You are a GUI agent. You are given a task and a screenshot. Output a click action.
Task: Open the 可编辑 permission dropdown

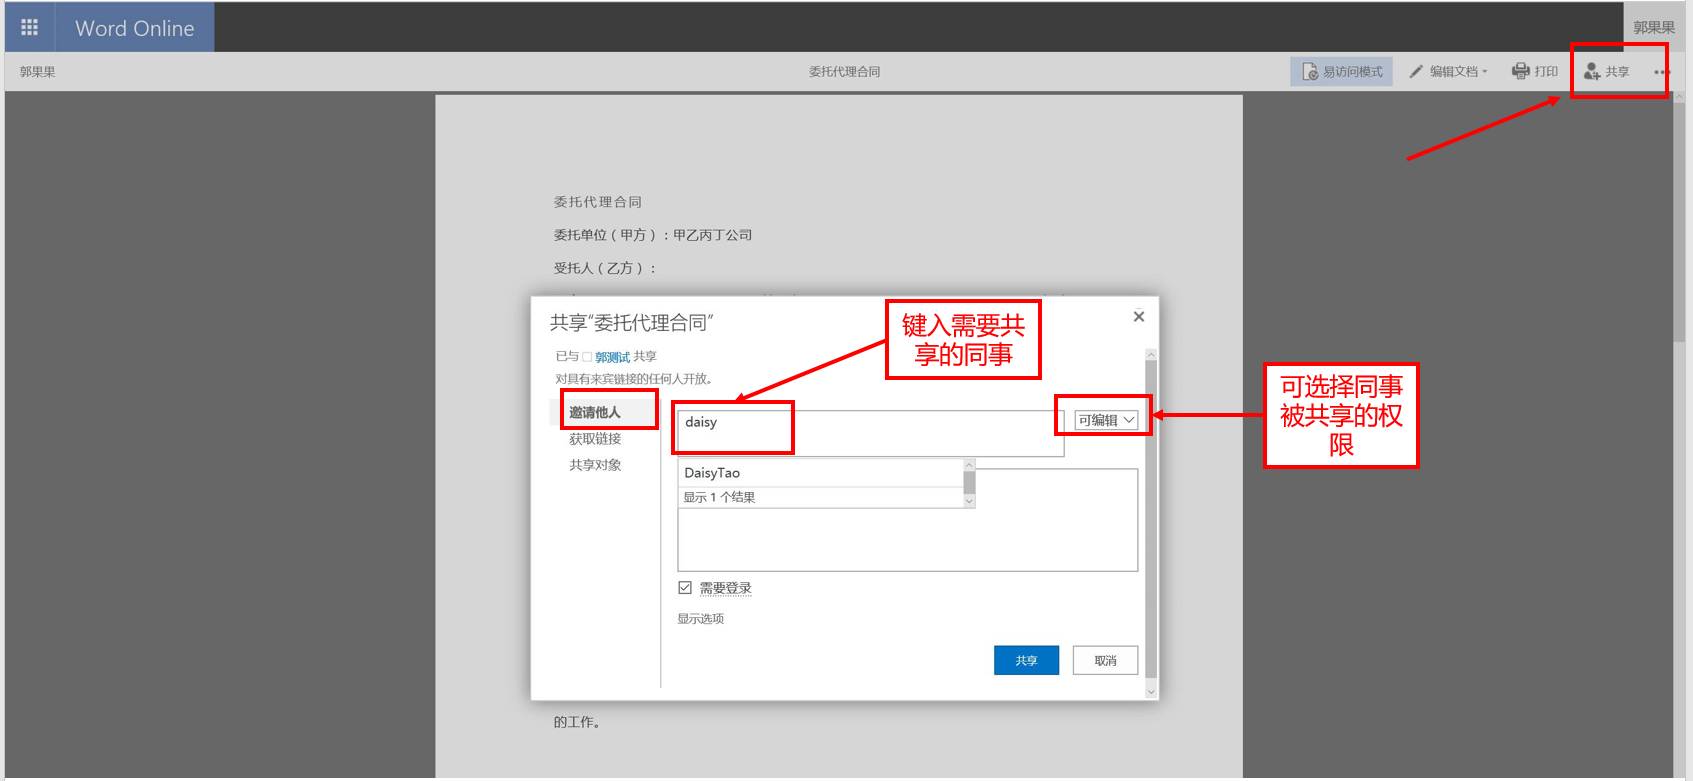1106,420
